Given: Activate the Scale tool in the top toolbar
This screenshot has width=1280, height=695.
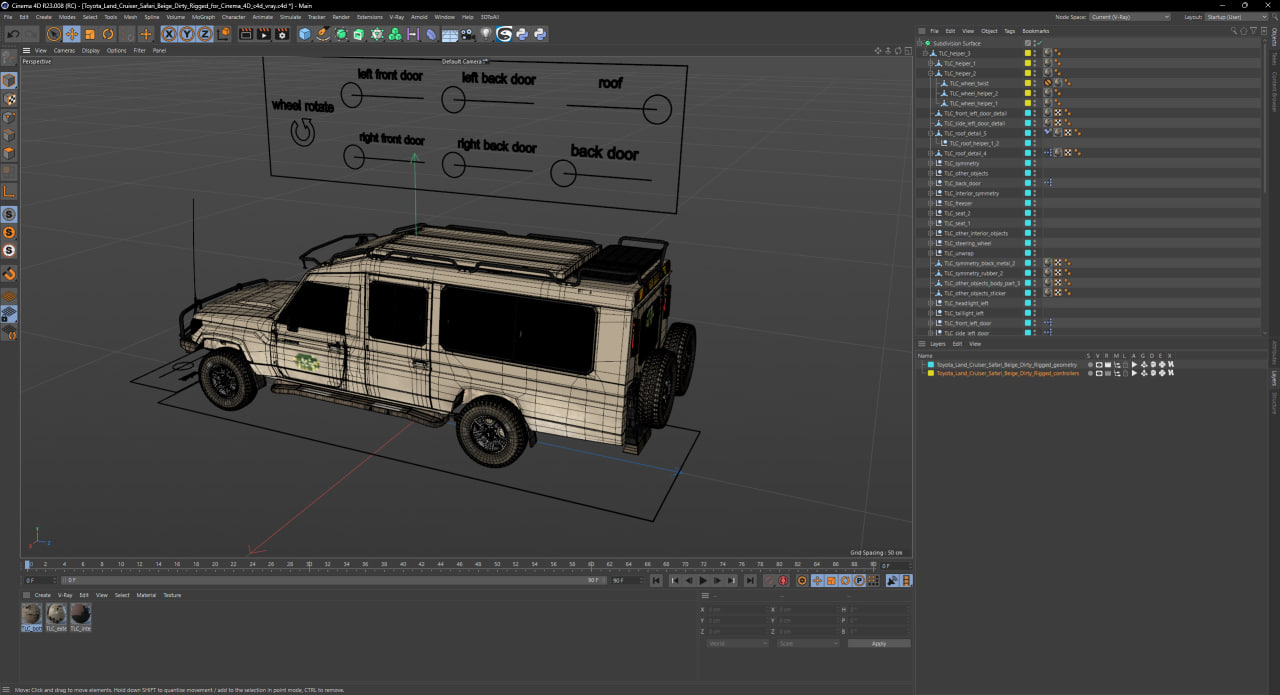Looking at the screenshot, I should 90,34.
